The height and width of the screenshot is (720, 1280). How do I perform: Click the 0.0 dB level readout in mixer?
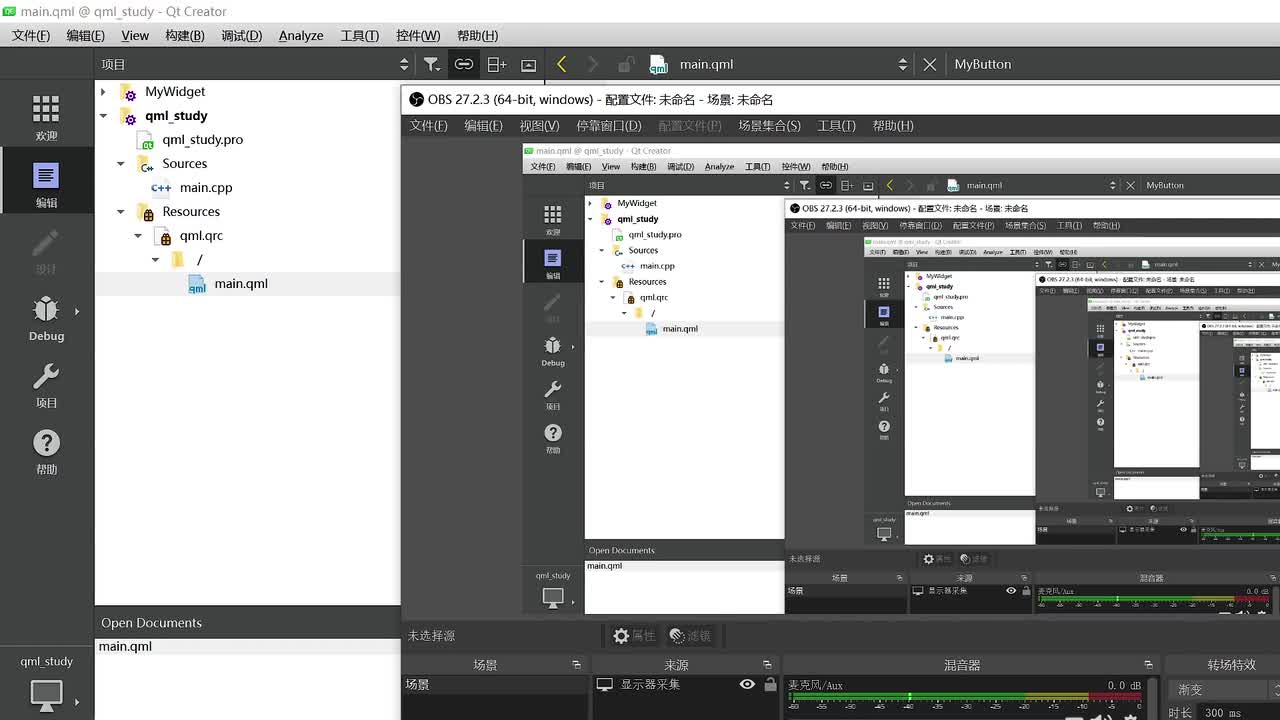(x=1123, y=686)
